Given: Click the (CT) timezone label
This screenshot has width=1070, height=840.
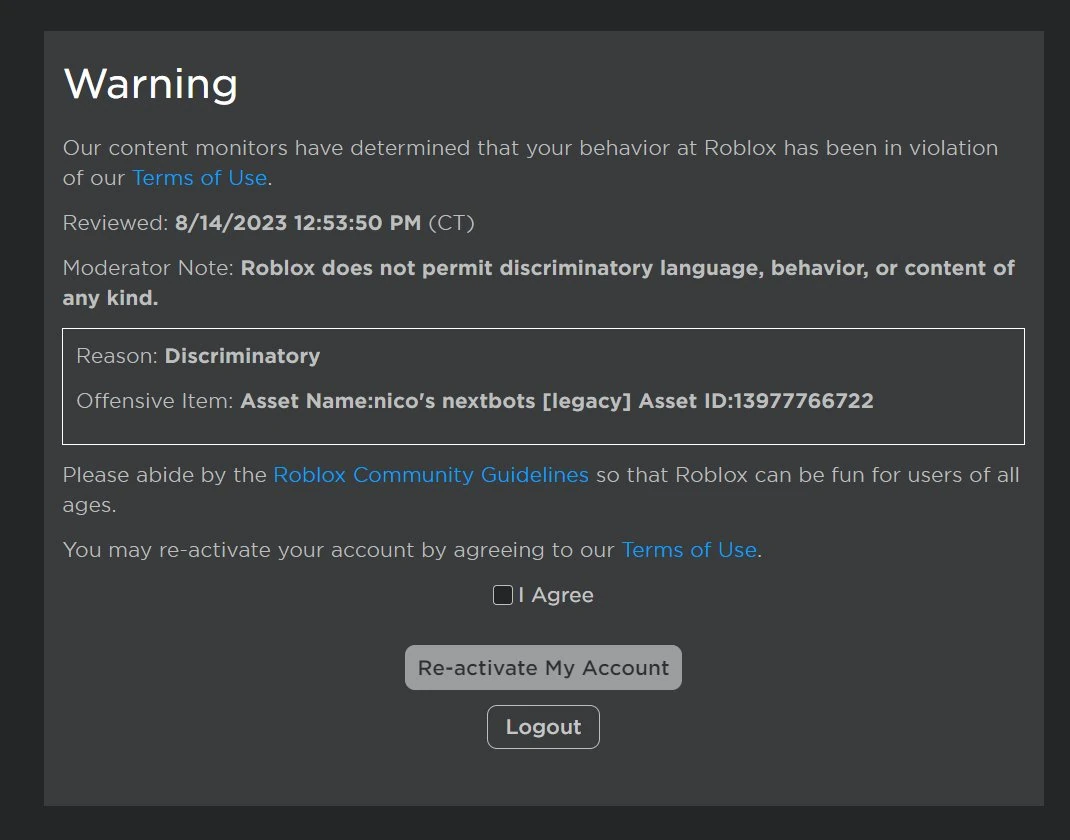Looking at the screenshot, I should [451, 223].
